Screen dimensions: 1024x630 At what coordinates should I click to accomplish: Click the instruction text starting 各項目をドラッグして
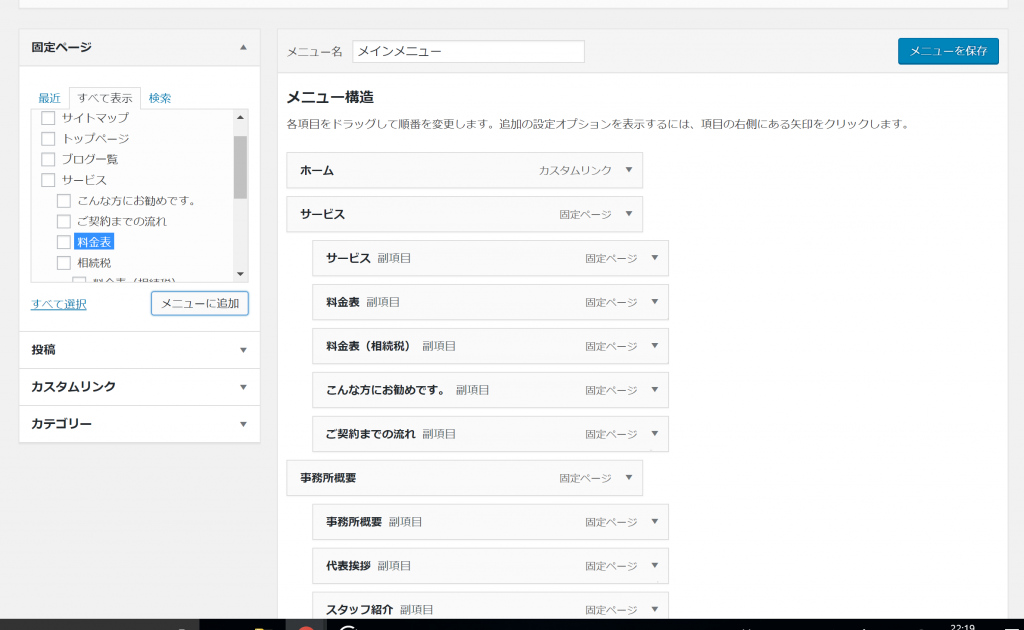[598, 124]
